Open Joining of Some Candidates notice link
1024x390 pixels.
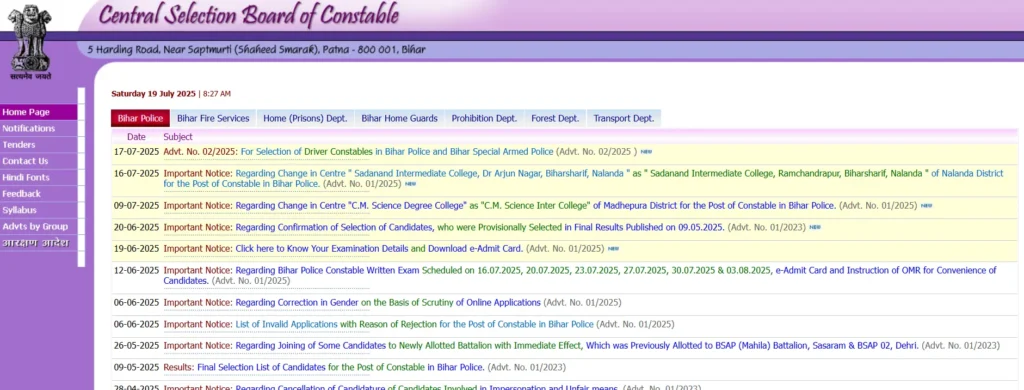(577, 346)
